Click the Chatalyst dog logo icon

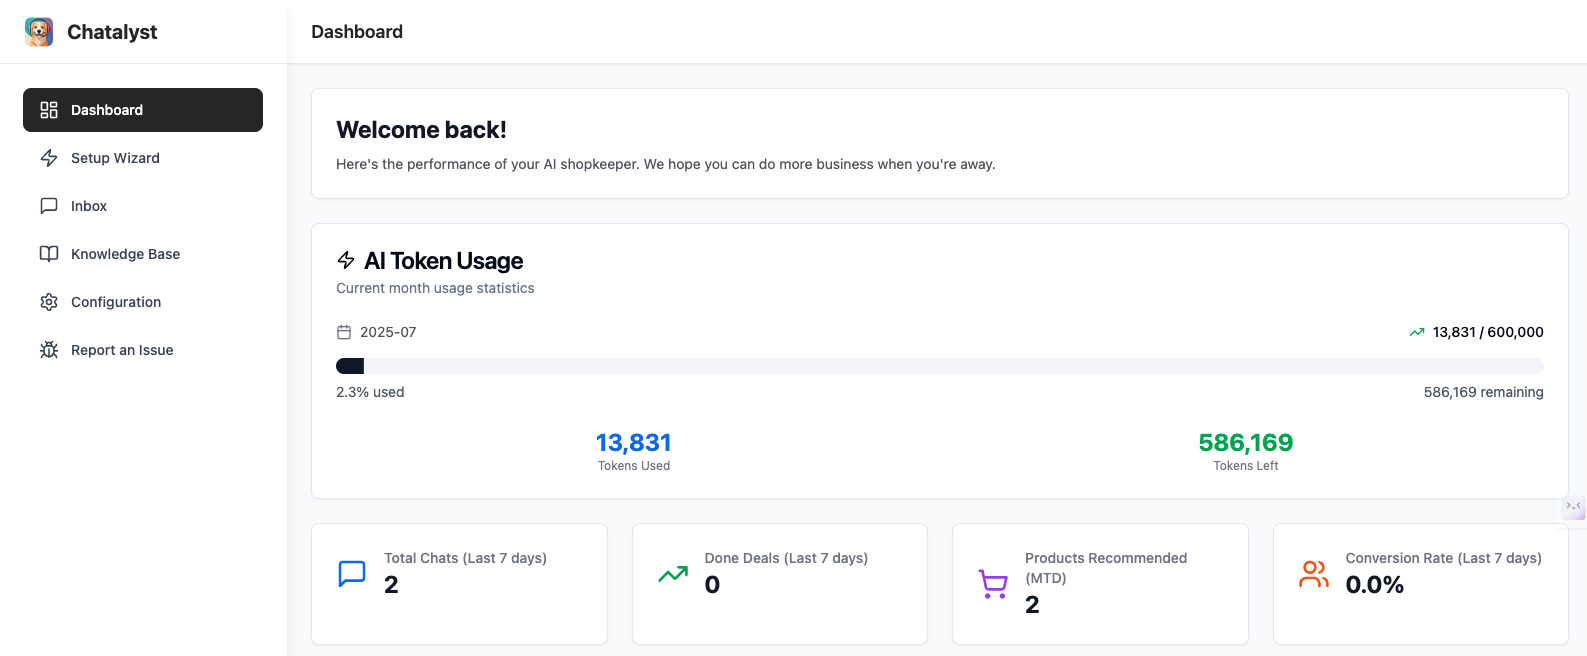39,32
